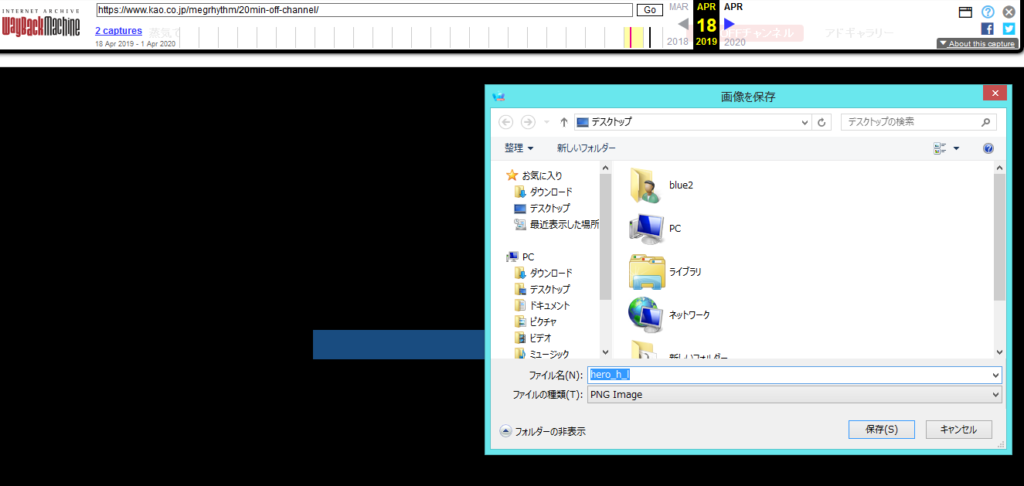Image resolution: width=1024 pixels, height=486 pixels.
Task: Click the 保存(S) save button
Action: click(881, 429)
